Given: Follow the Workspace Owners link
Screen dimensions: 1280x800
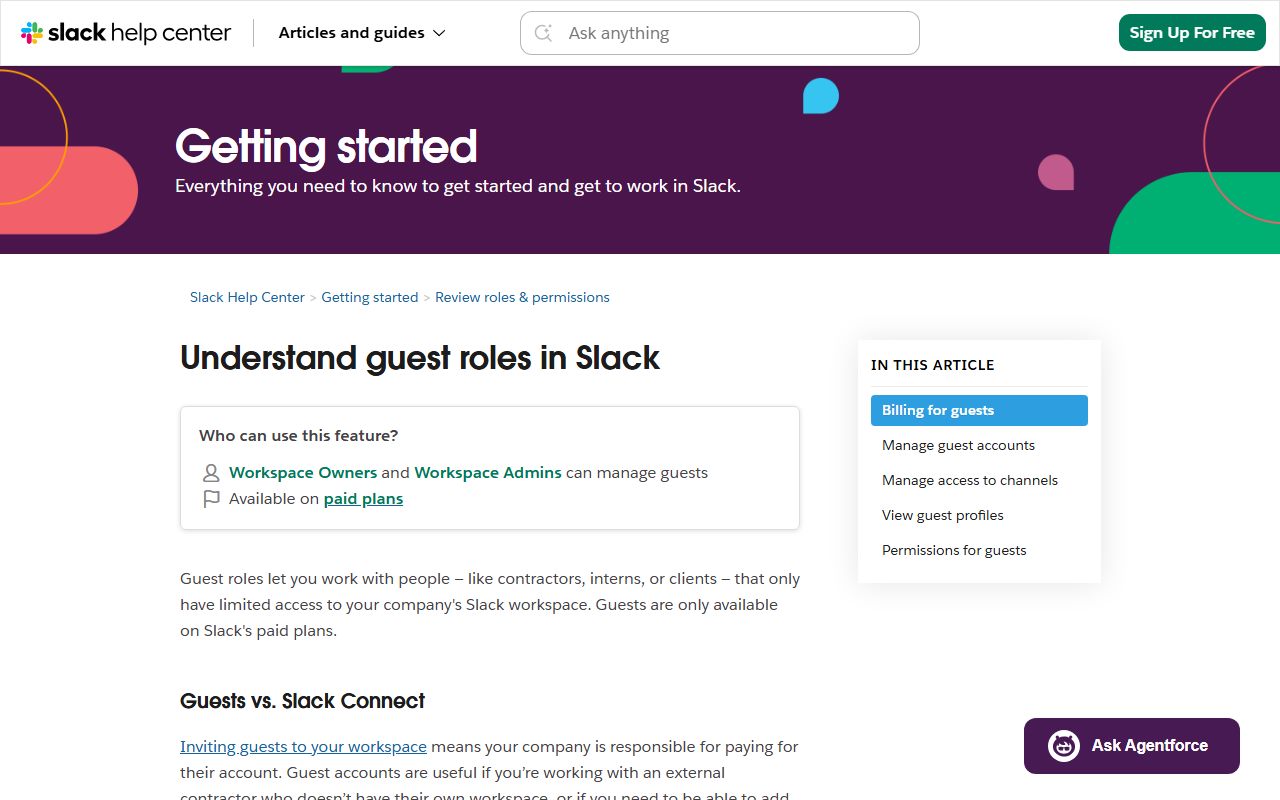Looking at the screenshot, I should pyautogui.click(x=303, y=473).
